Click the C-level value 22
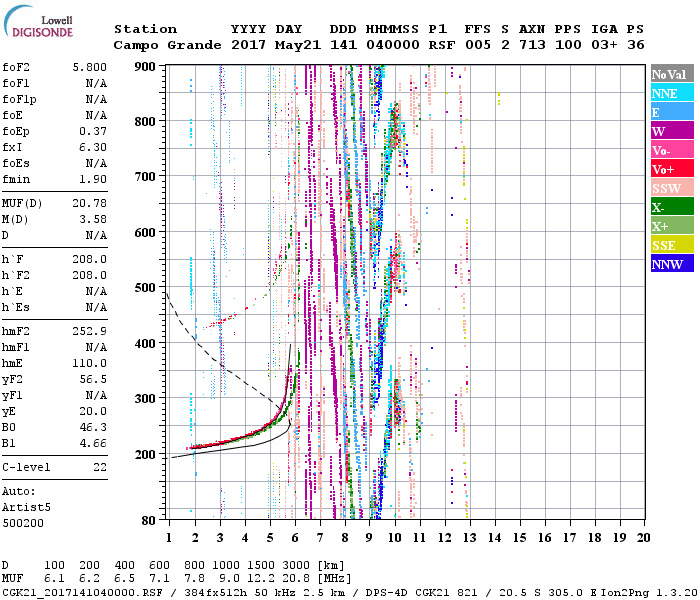Image resolution: width=700 pixels, height=600 pixels. coord(100,468)
